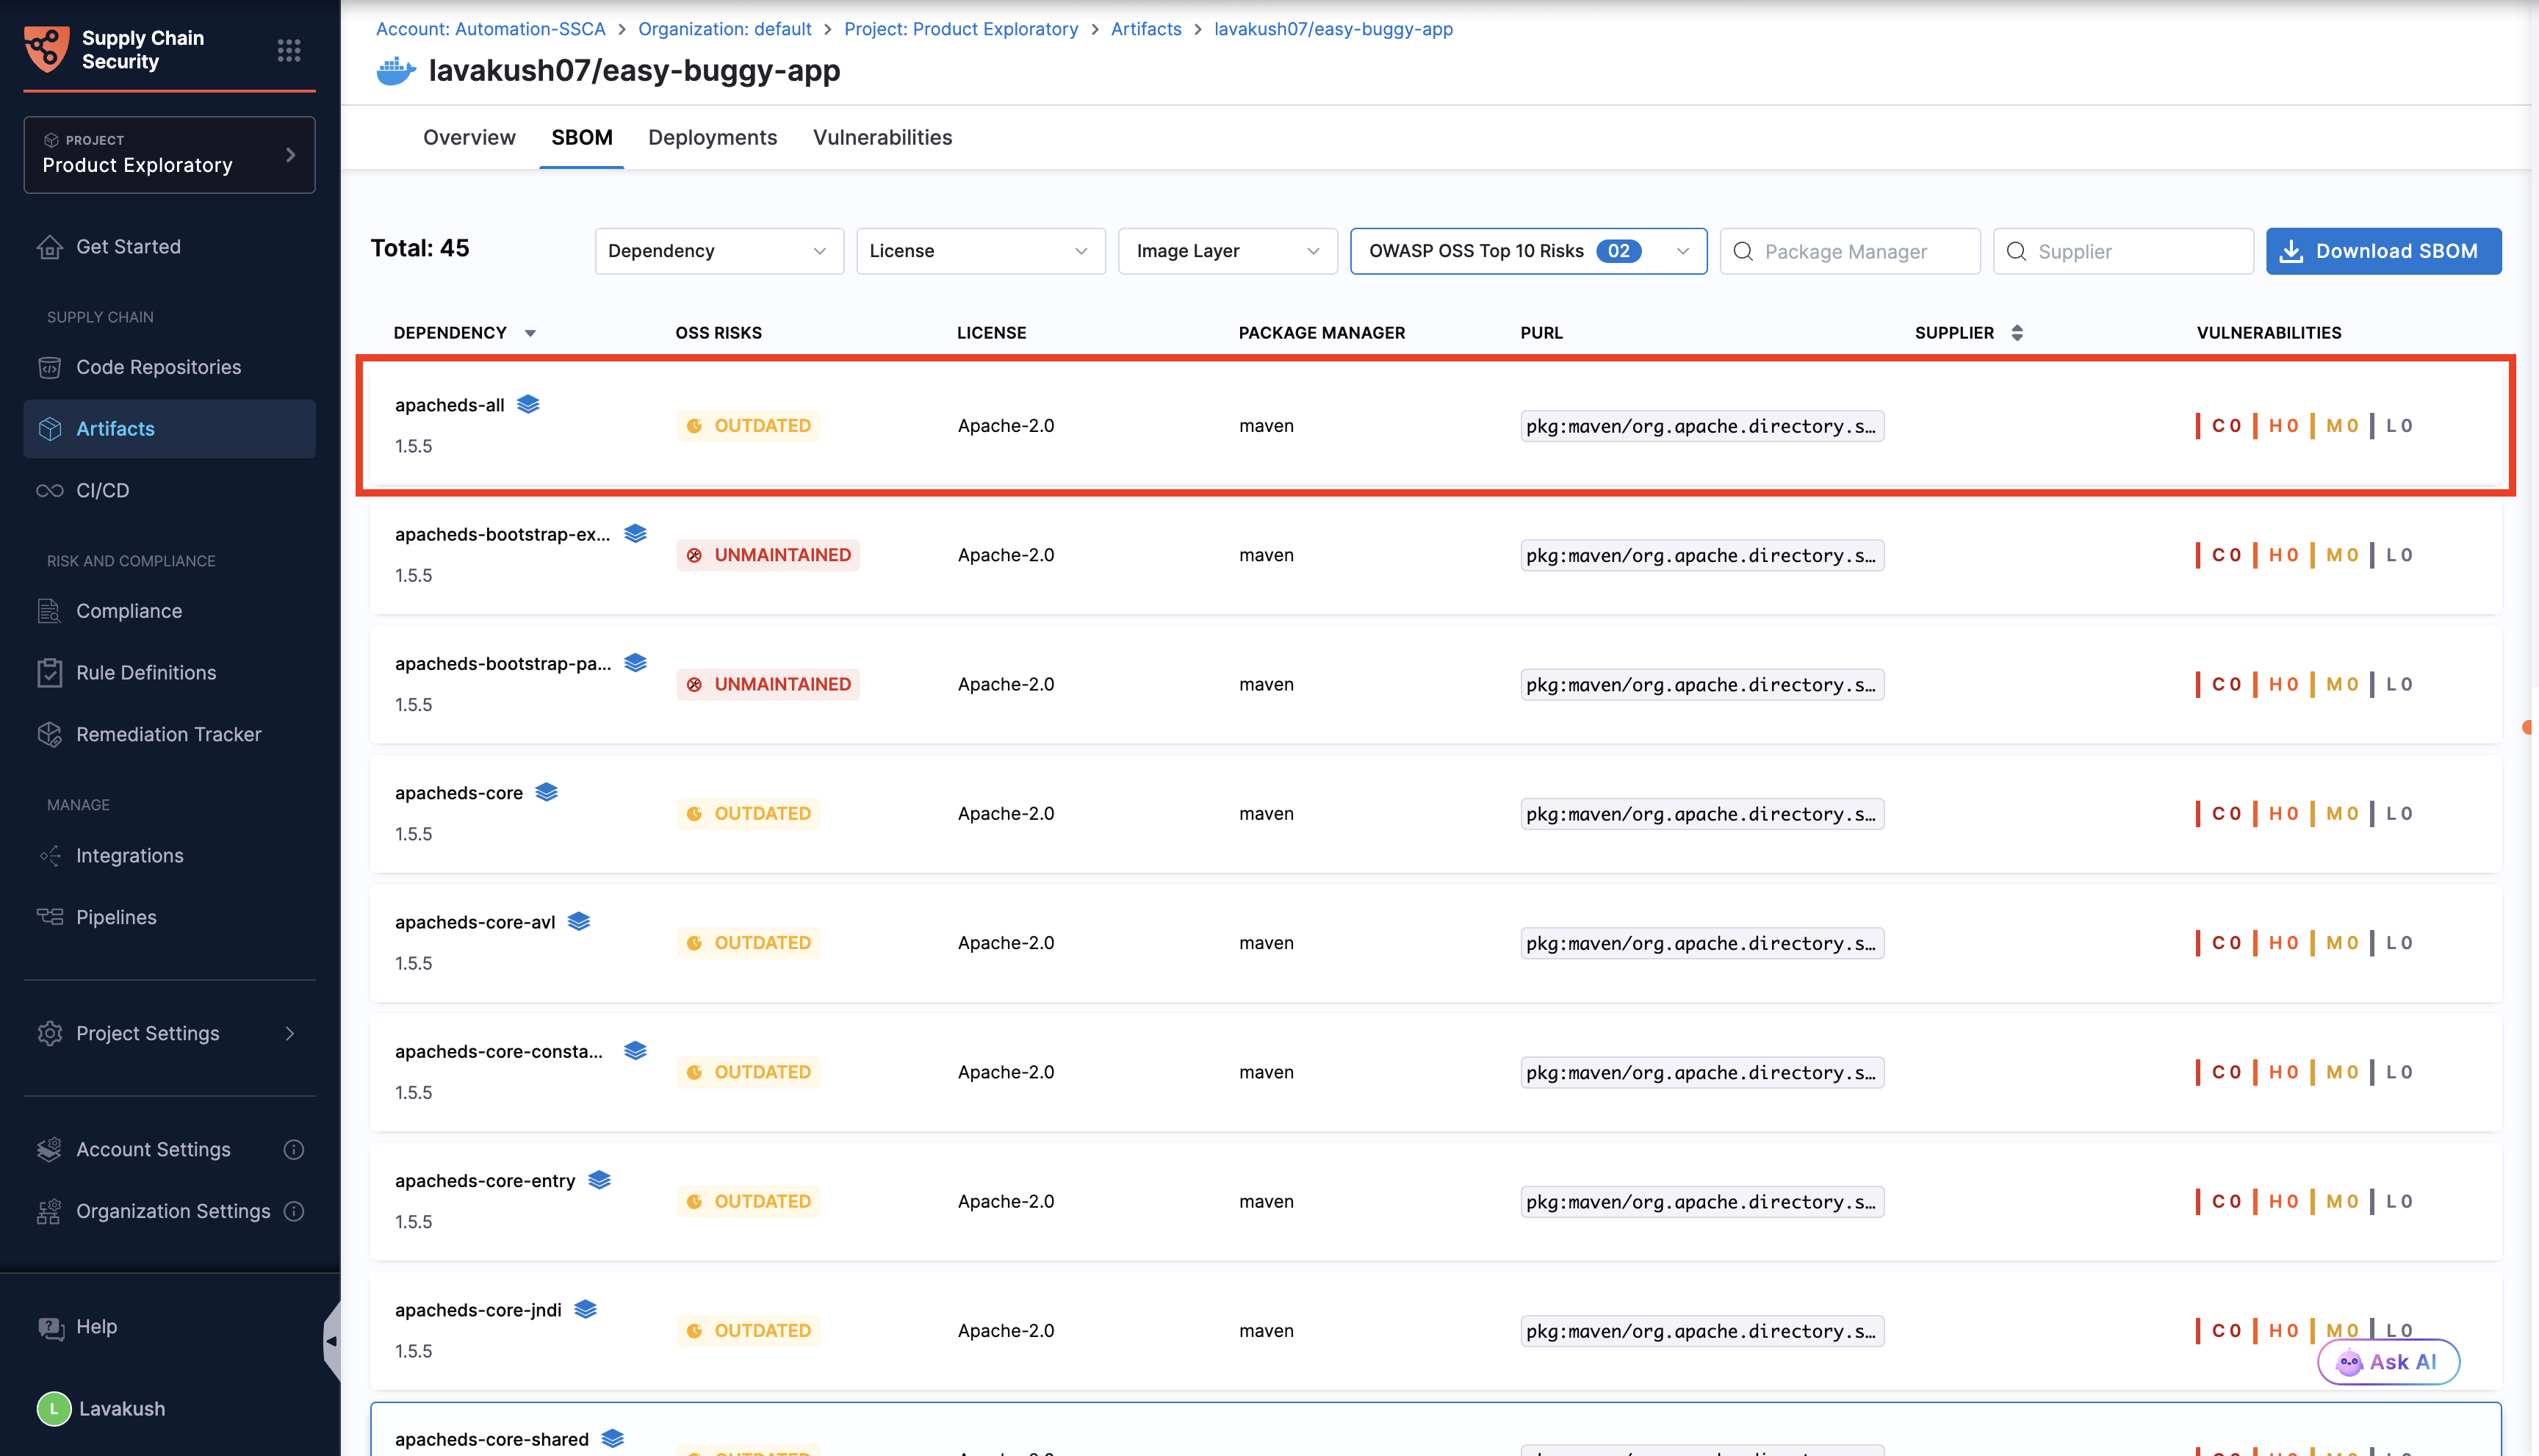Click Organization Settings info icon
Image resolution: width=2539 pixels, height=1456 pixels.
(294, 1211)
